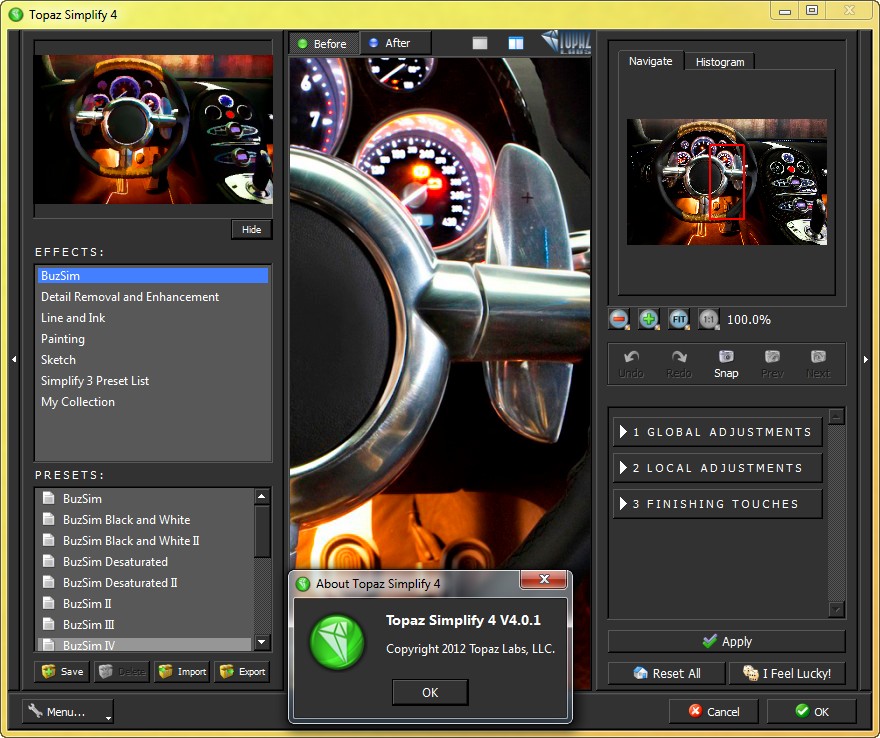Open the Histogram tab
The image size is (880, 738).
720,62
